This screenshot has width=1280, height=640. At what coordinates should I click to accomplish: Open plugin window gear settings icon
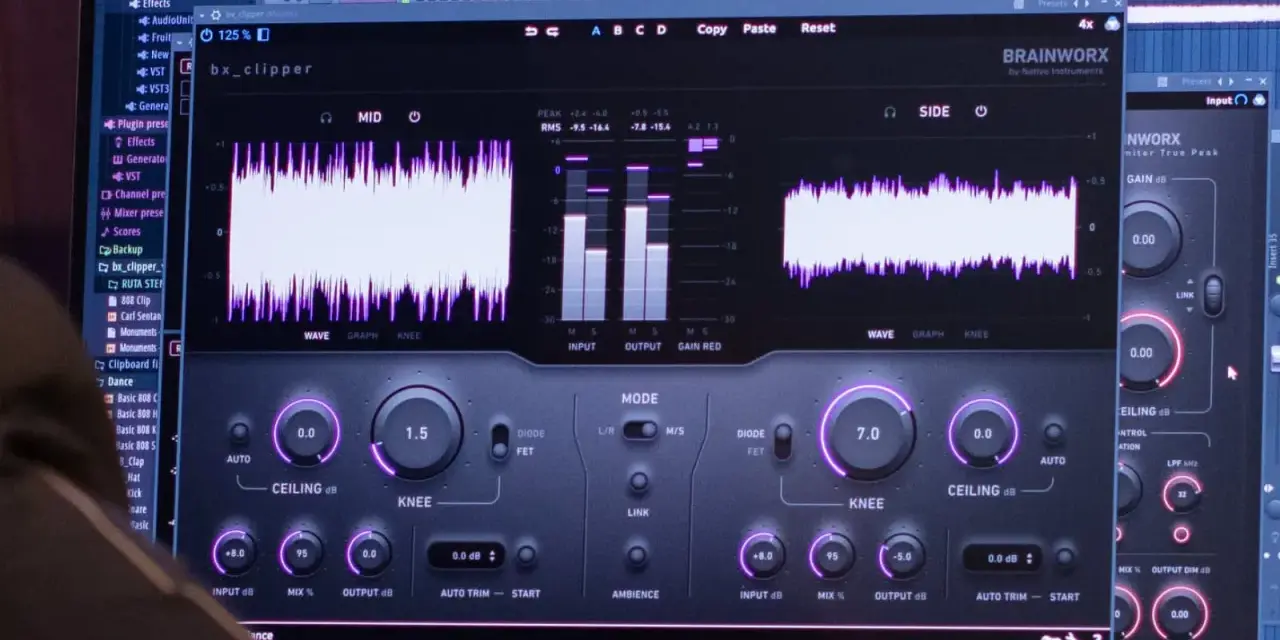[215, 15]
